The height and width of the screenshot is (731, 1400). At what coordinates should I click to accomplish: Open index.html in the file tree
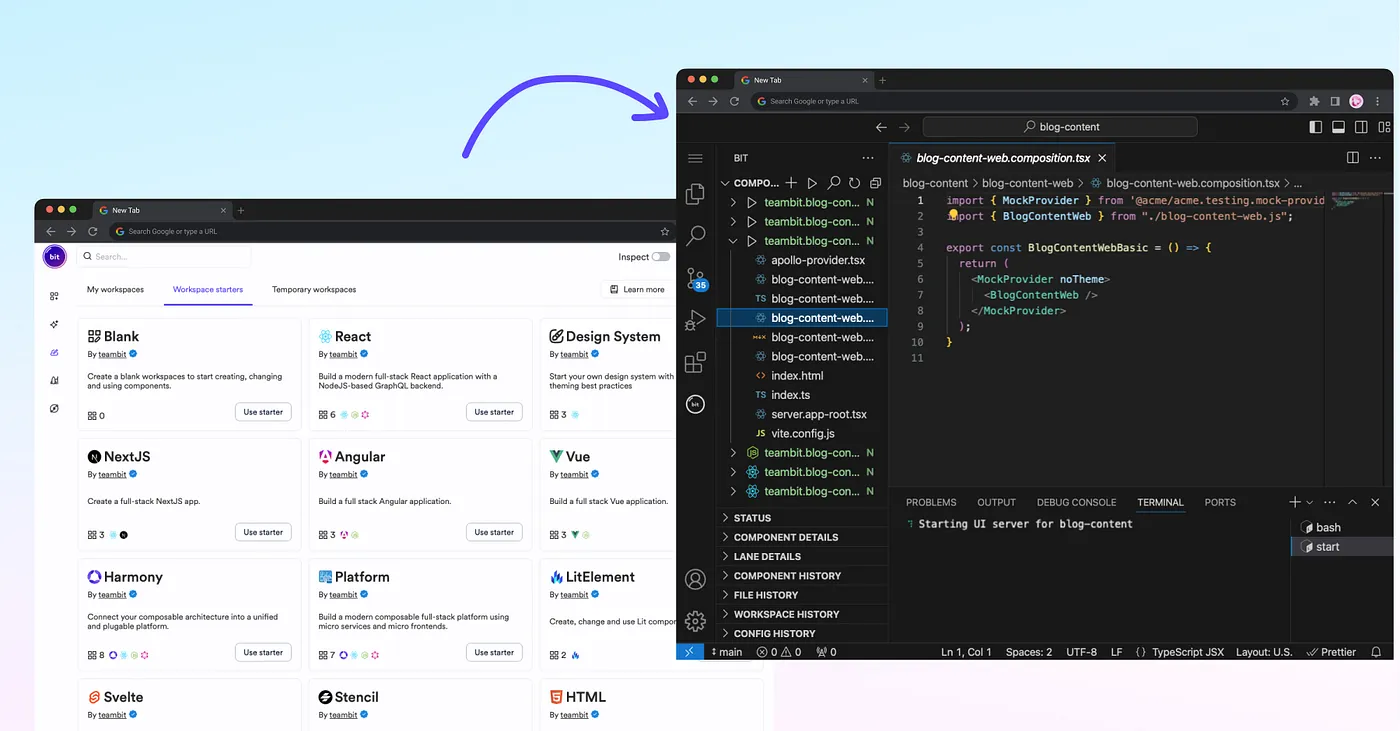pyautogui.click(x=797, y=376)
